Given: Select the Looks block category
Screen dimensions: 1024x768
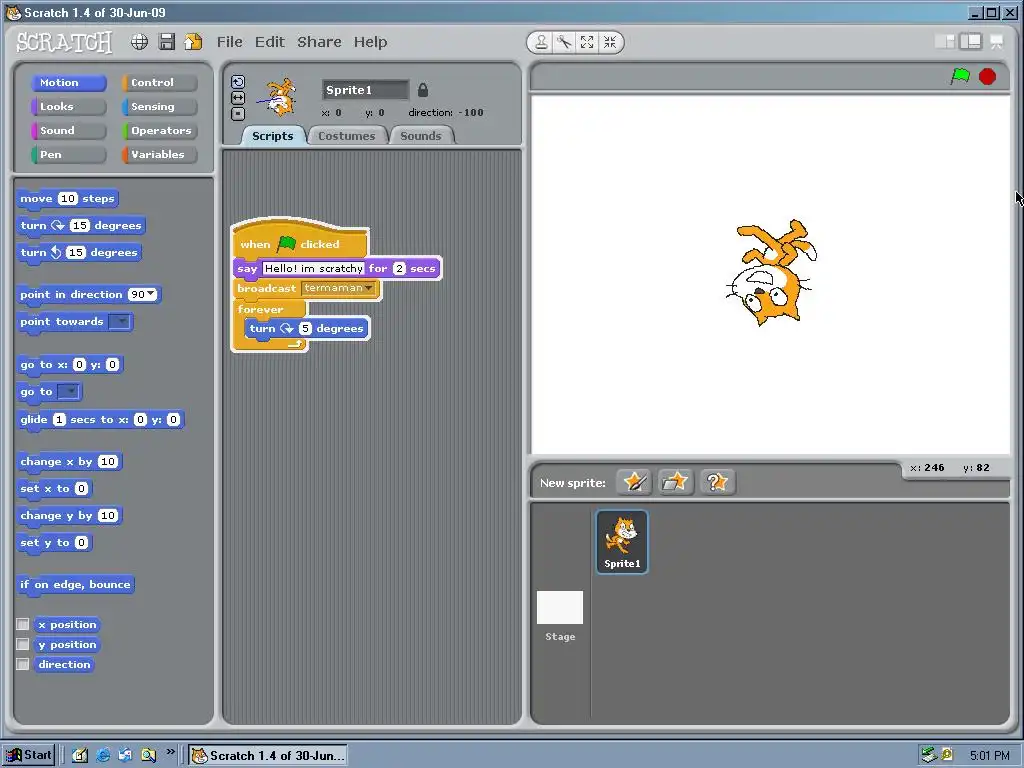Looking at the screenshot, I should (68, 106).
